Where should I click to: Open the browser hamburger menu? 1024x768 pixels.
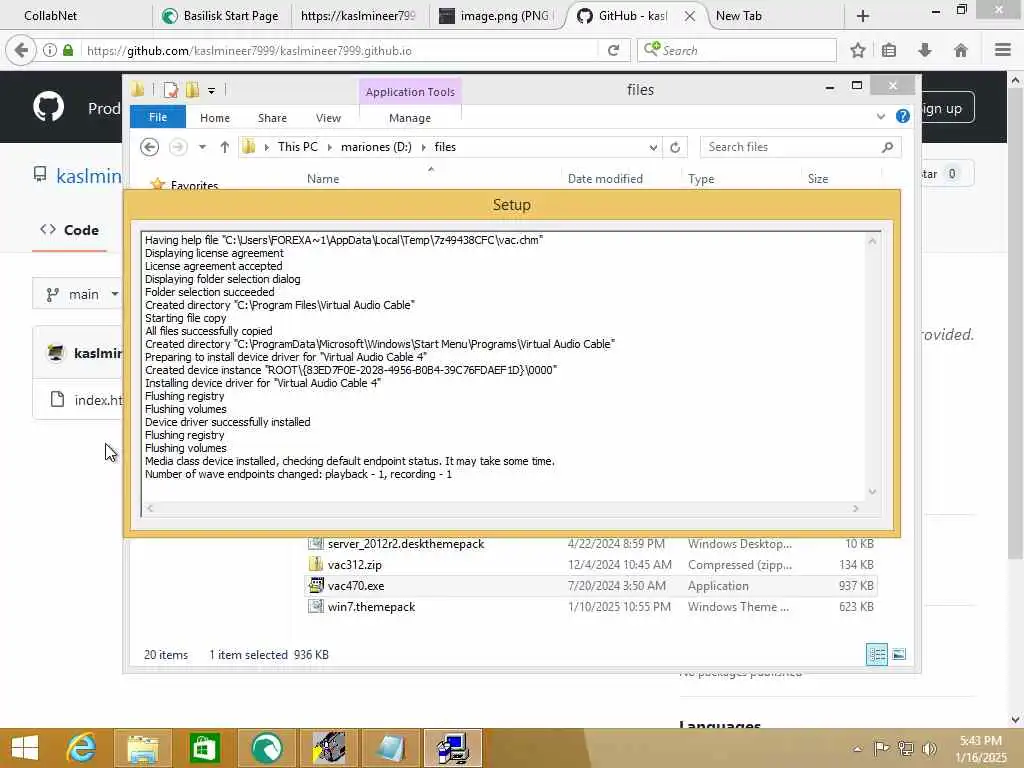1003,50
